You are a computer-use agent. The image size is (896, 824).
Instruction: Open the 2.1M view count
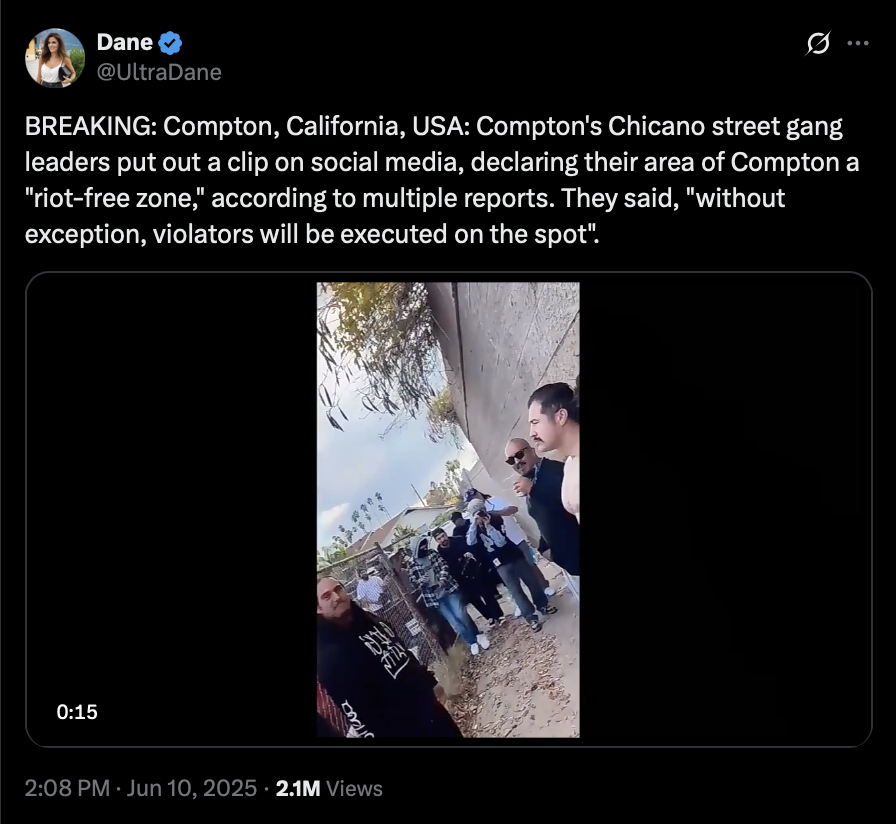tap(298, 789)
